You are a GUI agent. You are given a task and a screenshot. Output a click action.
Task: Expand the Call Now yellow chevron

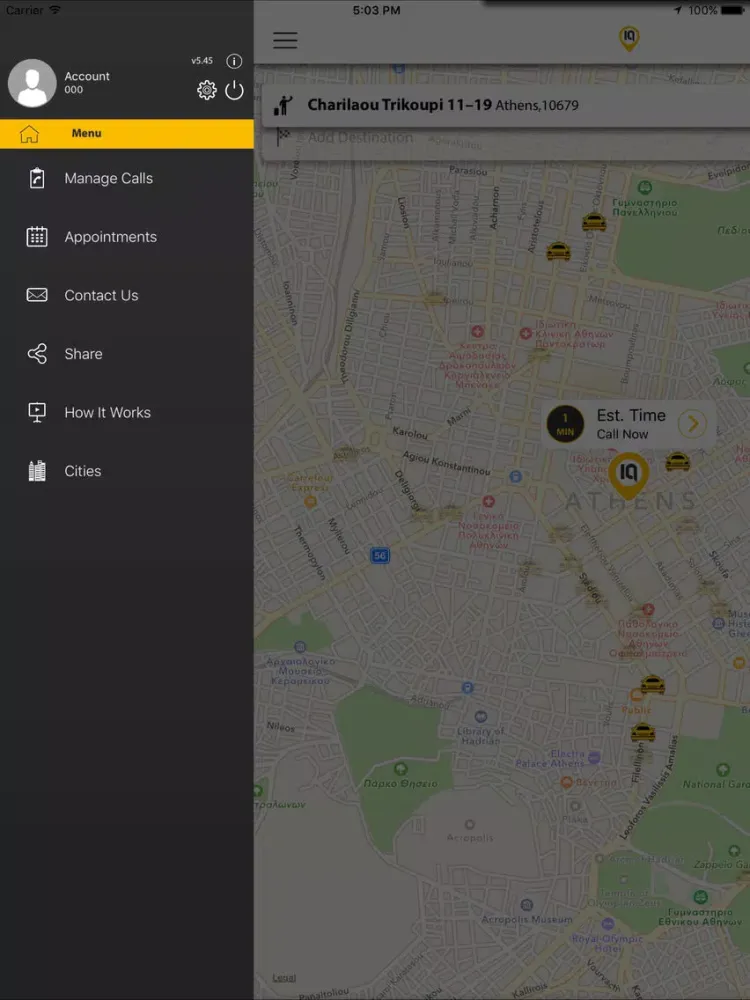693,423
